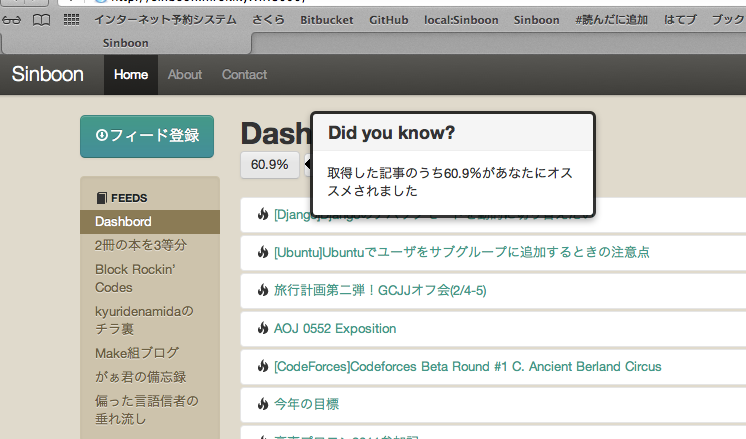Screen dimensions: 746x439
Task: Click the Sinboon brand logo
Action: pos(48,74)
